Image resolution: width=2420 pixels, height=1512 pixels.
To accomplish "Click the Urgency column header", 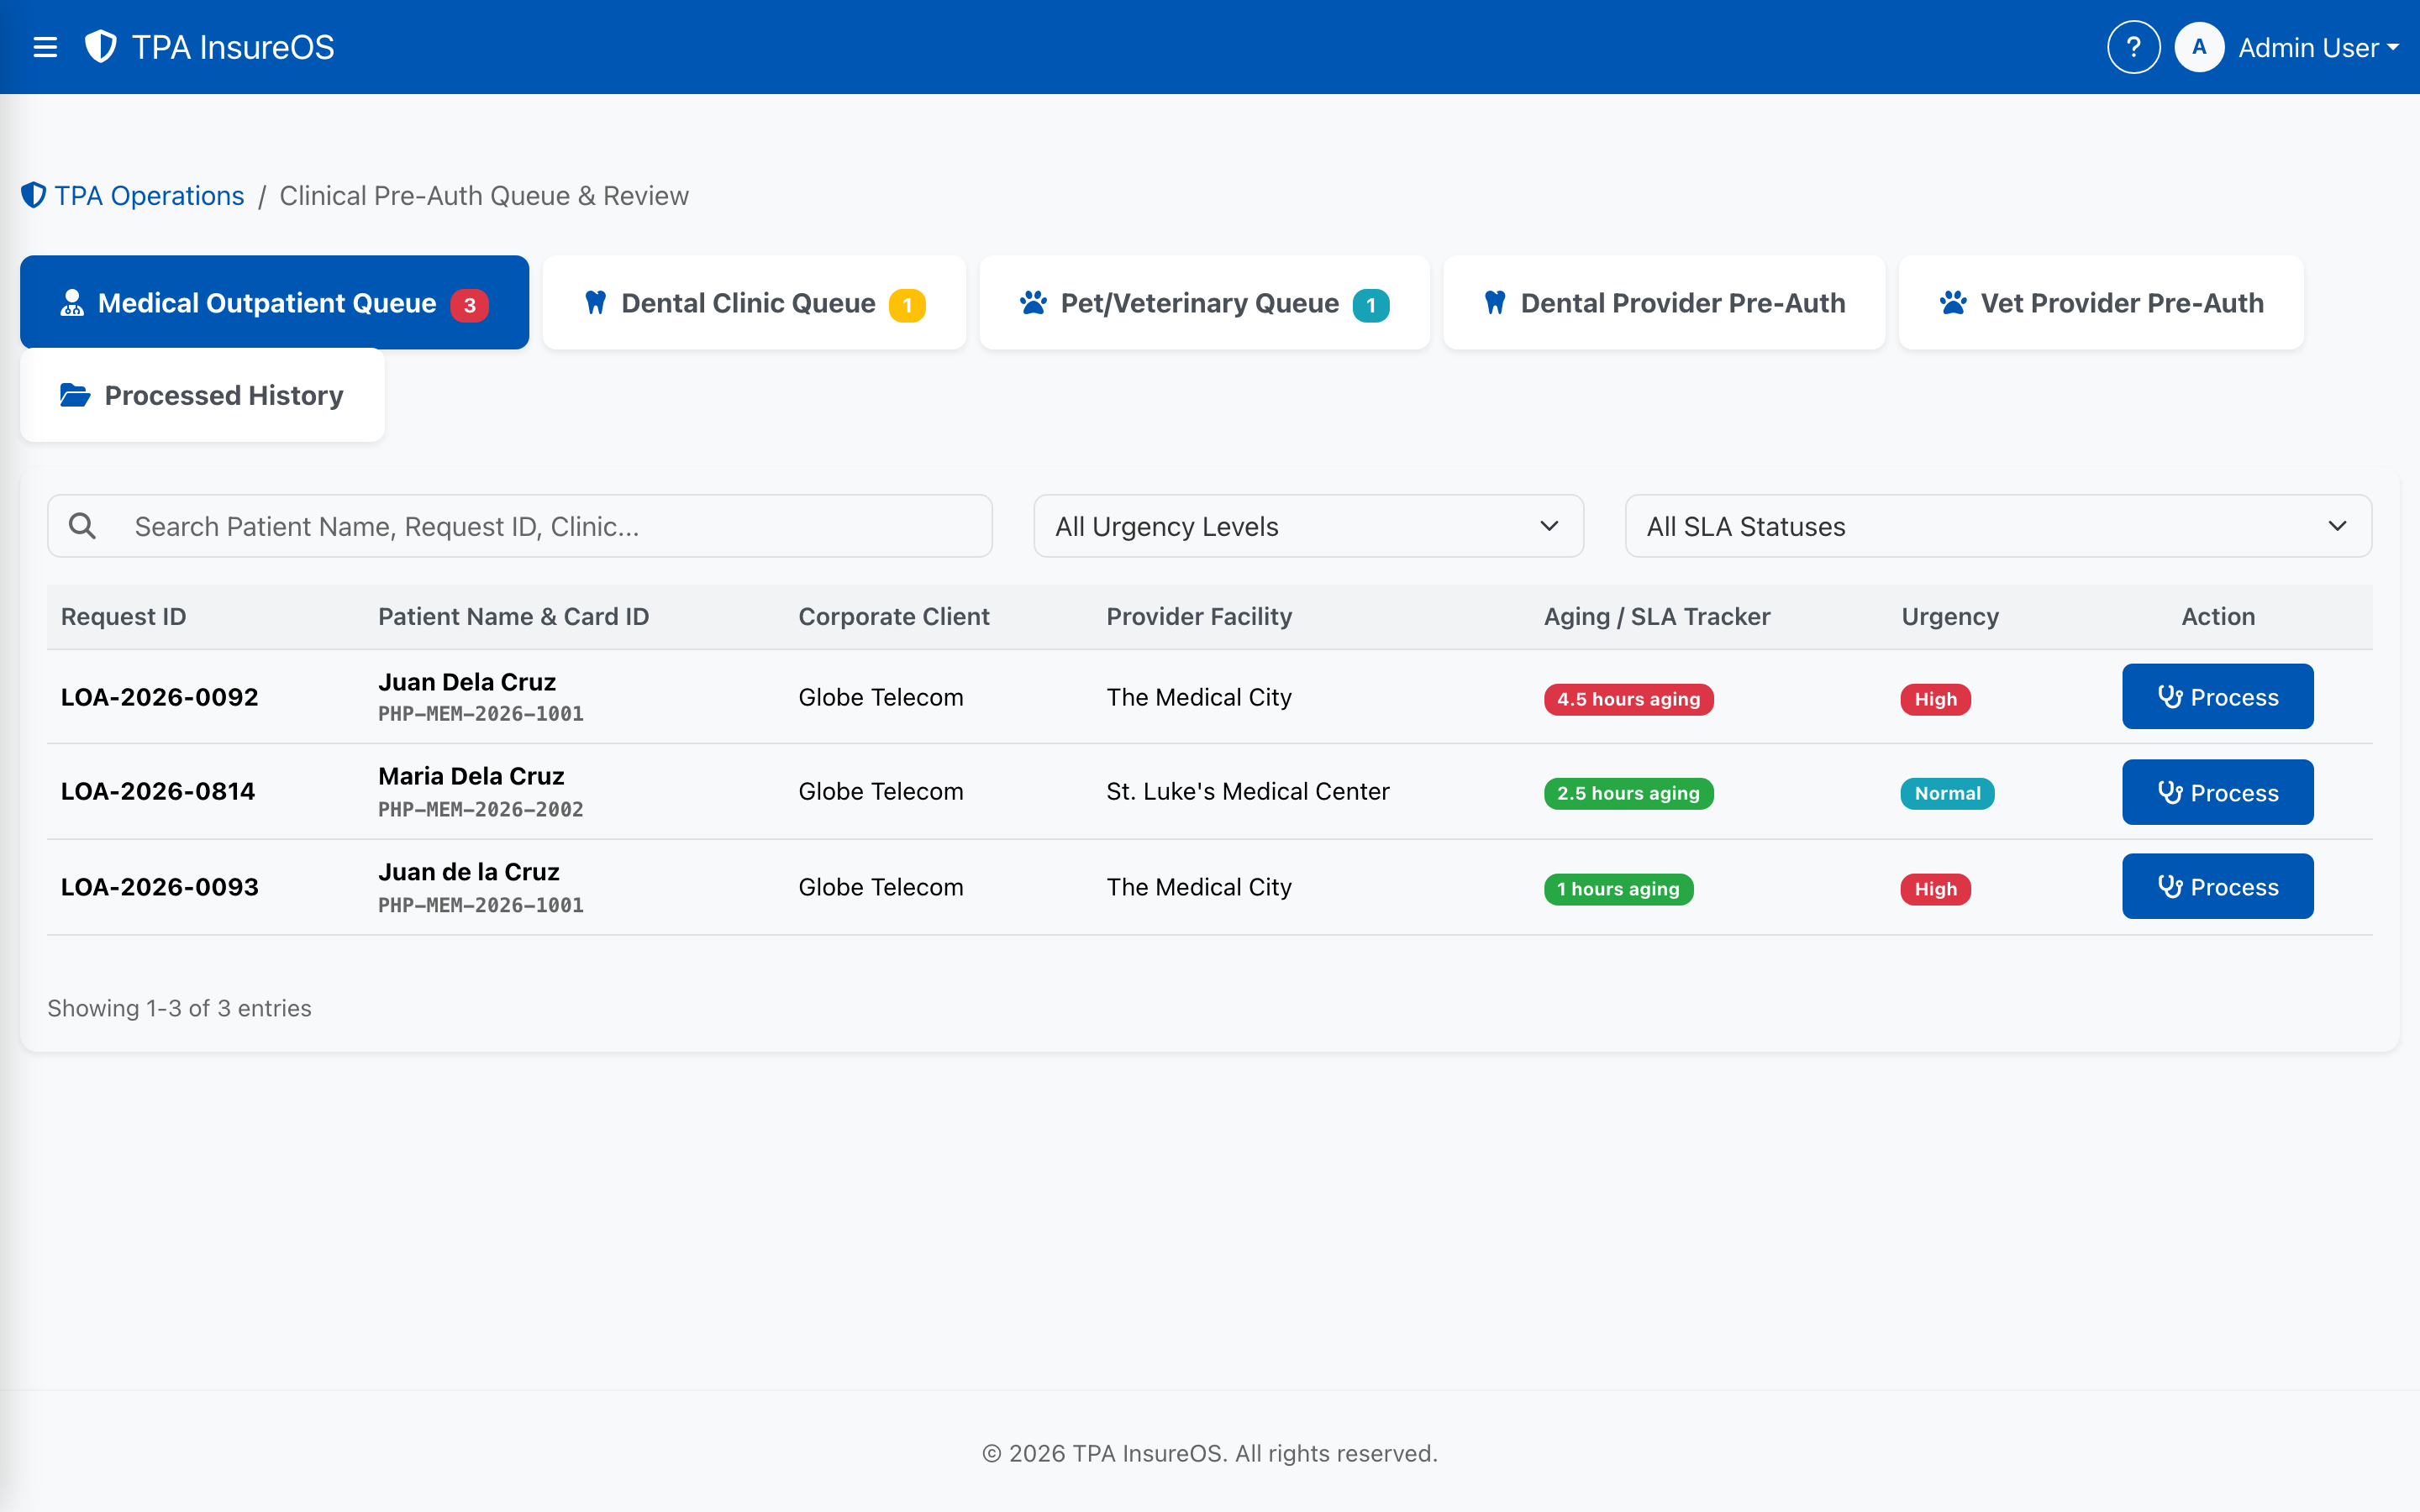I will point(1949,616).
